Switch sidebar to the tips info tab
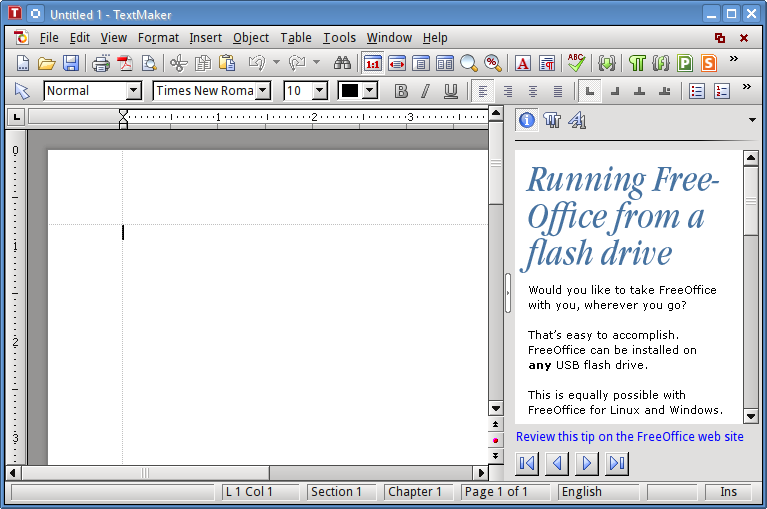Screen dimensions: 767x509 (527, 120)
